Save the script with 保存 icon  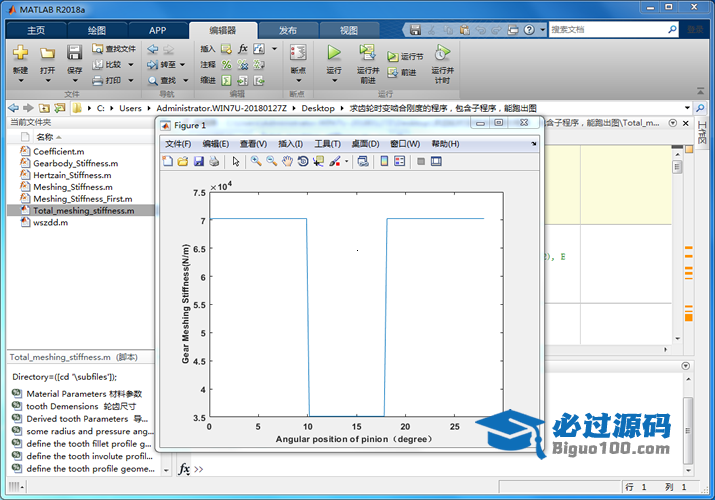pos(74,53)
